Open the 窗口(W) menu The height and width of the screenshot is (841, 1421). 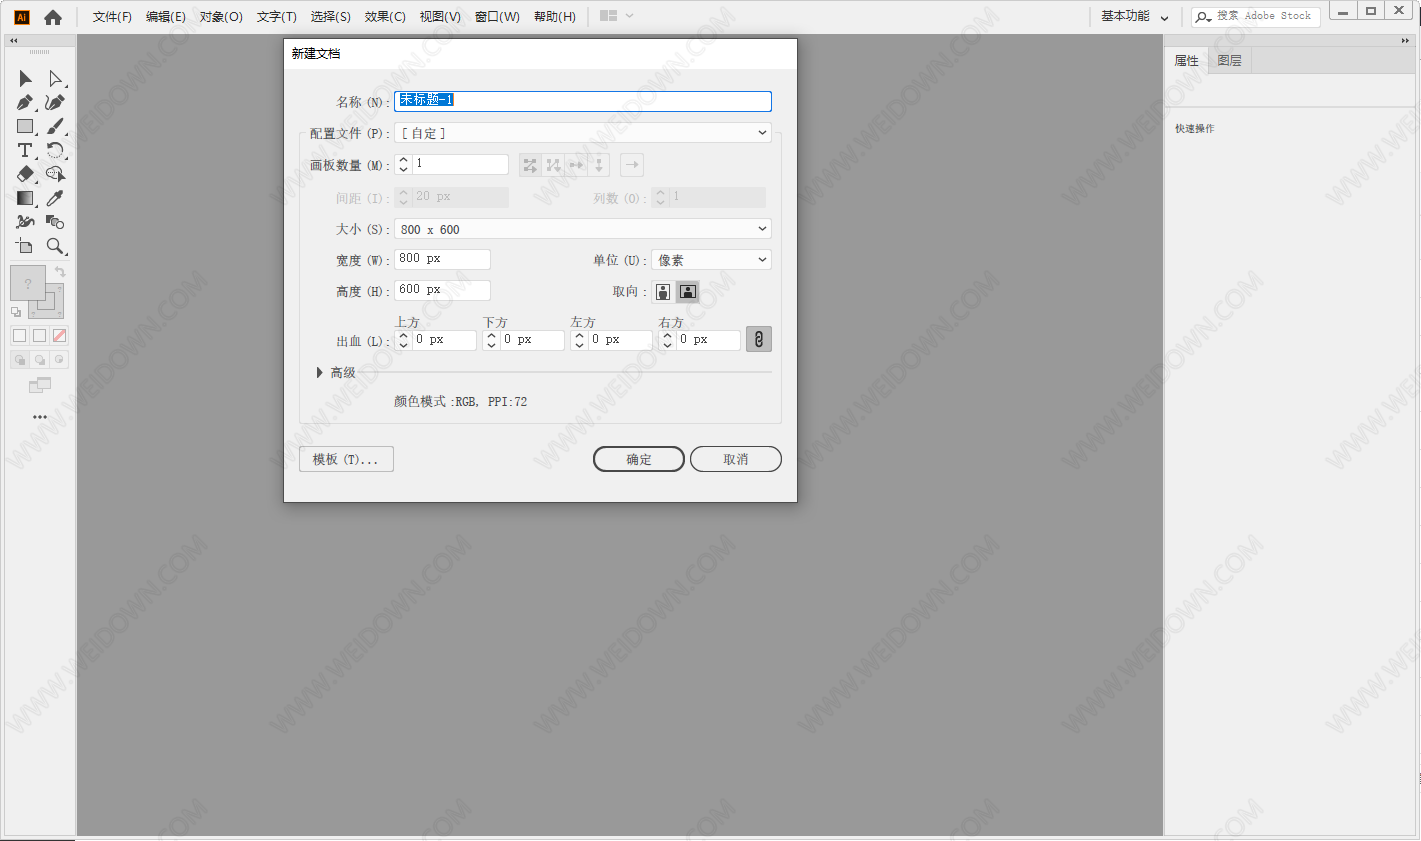[497, 17]
